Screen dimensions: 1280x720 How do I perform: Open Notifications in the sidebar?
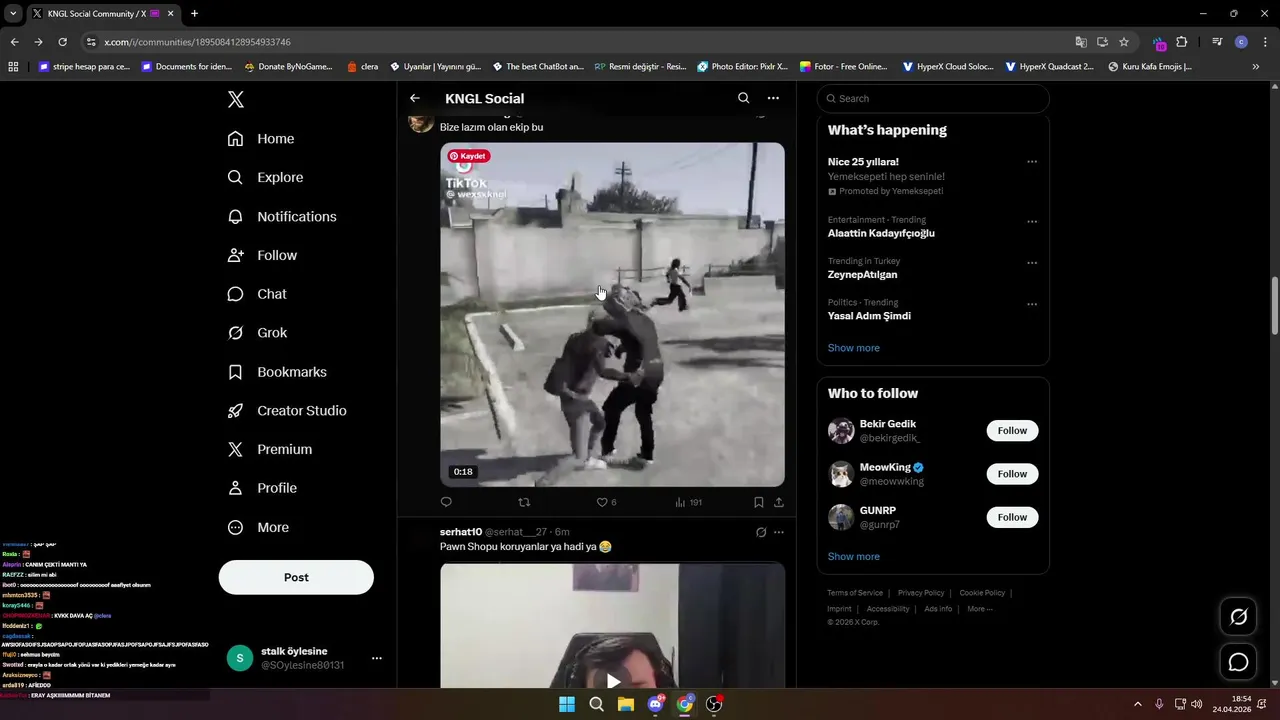(x=282, y=216)
